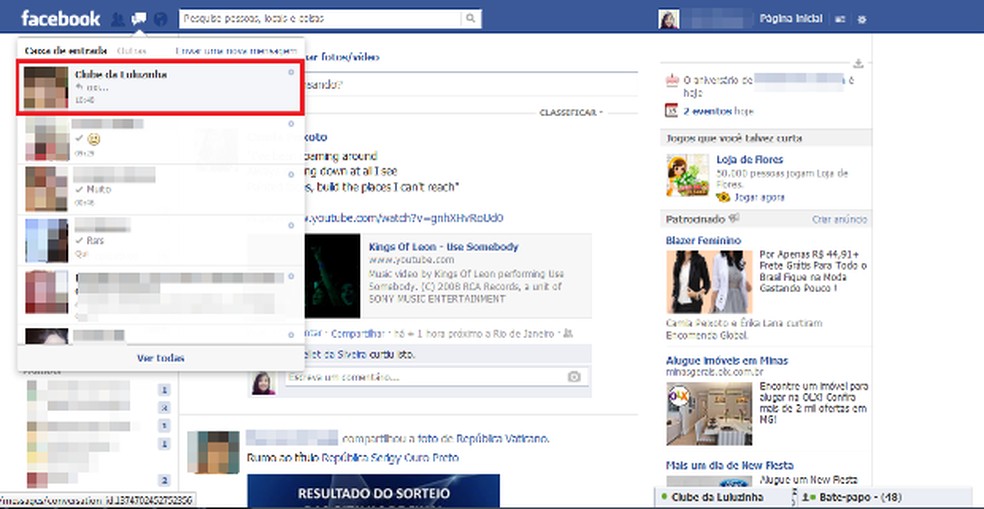Viewport: 984px width, 509px height.
Task: Click Jogar agora link
Action: [x=759, y=197]
